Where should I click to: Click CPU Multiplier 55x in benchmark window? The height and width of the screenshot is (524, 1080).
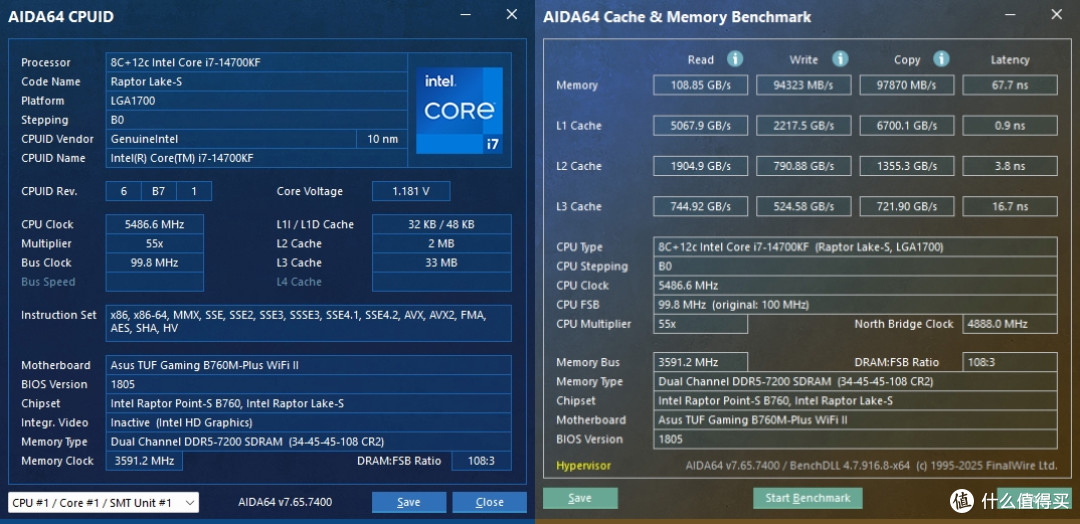pyautogui.click(x=700, y=324)
